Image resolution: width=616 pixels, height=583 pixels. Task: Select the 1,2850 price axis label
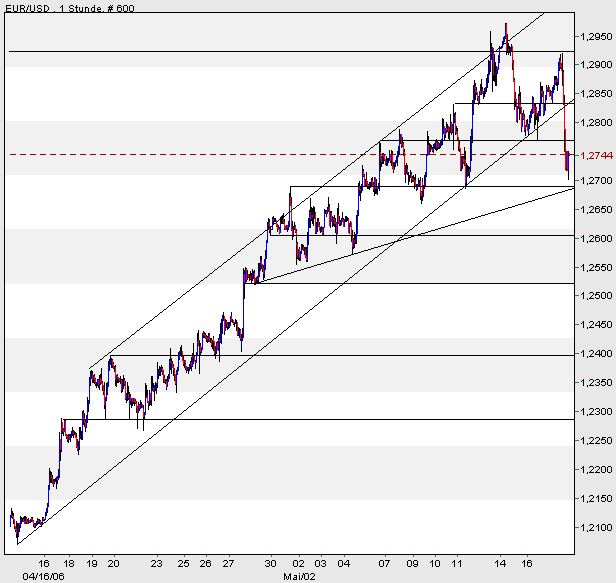596,94
